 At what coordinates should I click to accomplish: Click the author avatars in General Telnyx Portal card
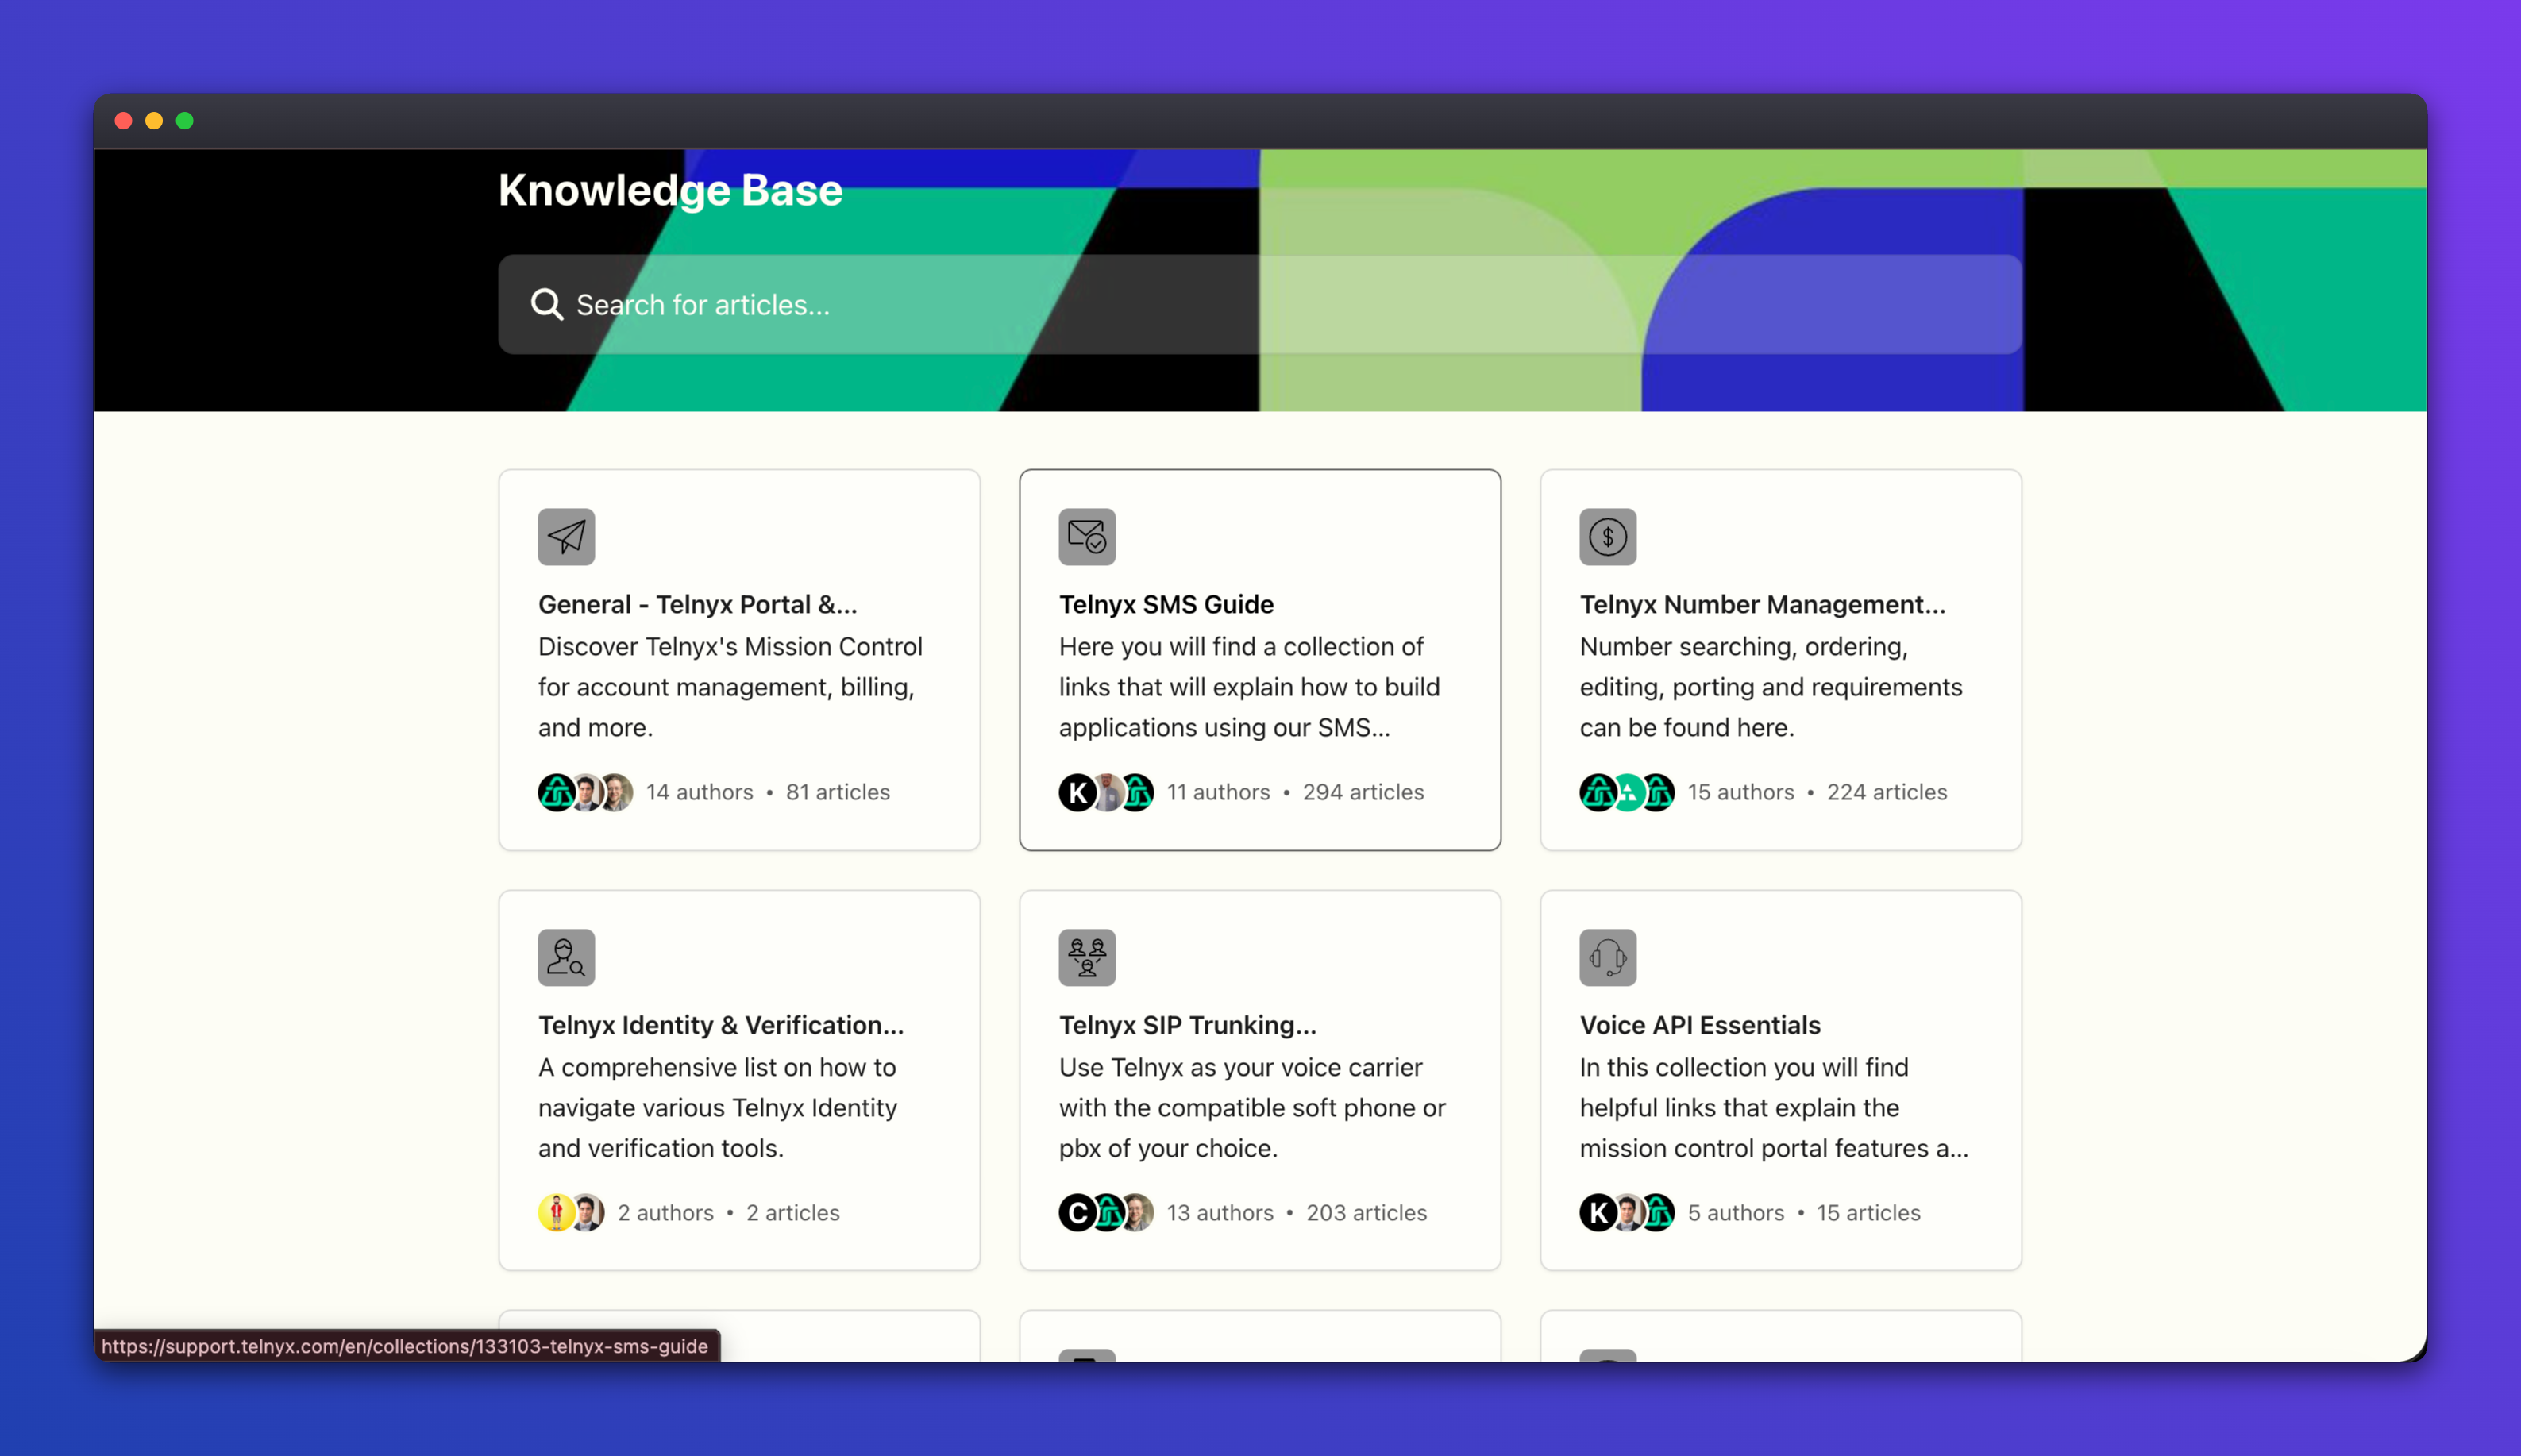(x=585, y=792)
